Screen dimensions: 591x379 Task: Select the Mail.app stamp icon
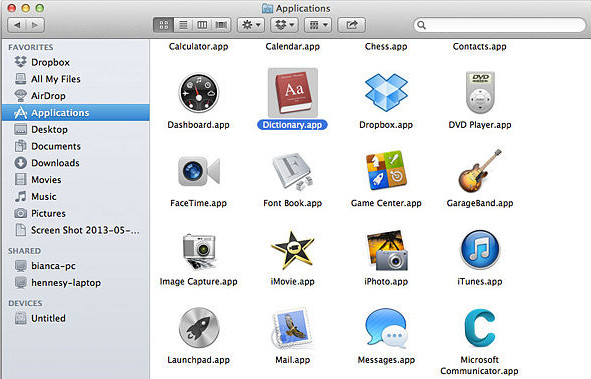[x=292, y=328]
